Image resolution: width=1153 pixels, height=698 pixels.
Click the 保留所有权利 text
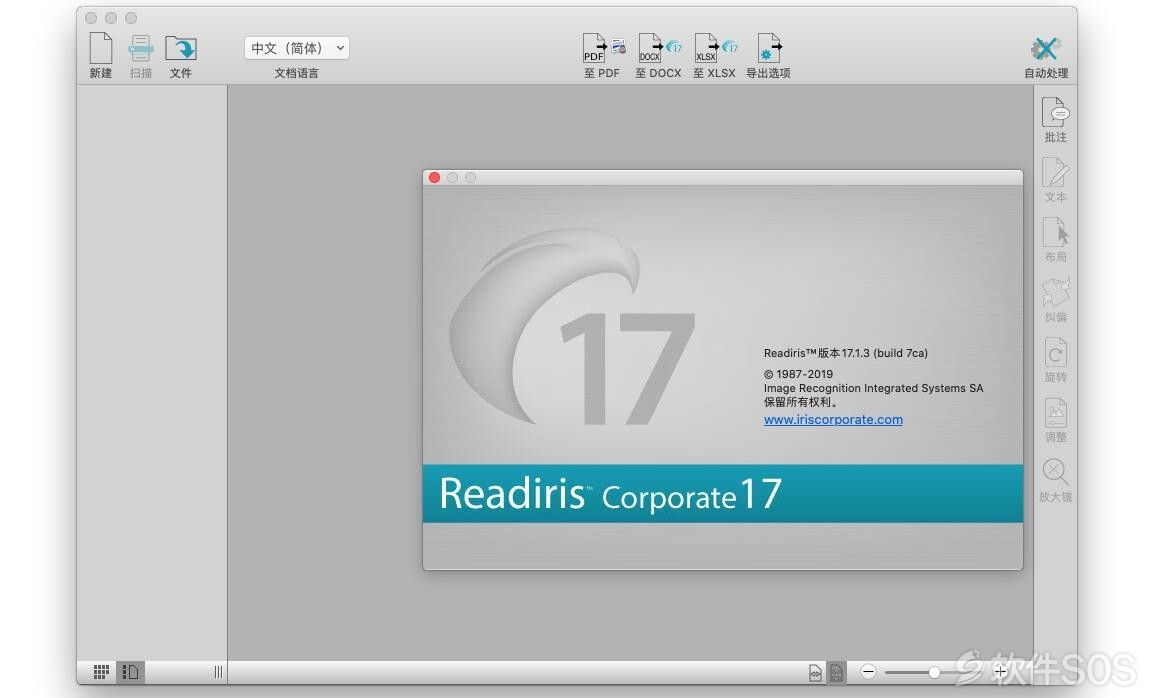point(801,402)
